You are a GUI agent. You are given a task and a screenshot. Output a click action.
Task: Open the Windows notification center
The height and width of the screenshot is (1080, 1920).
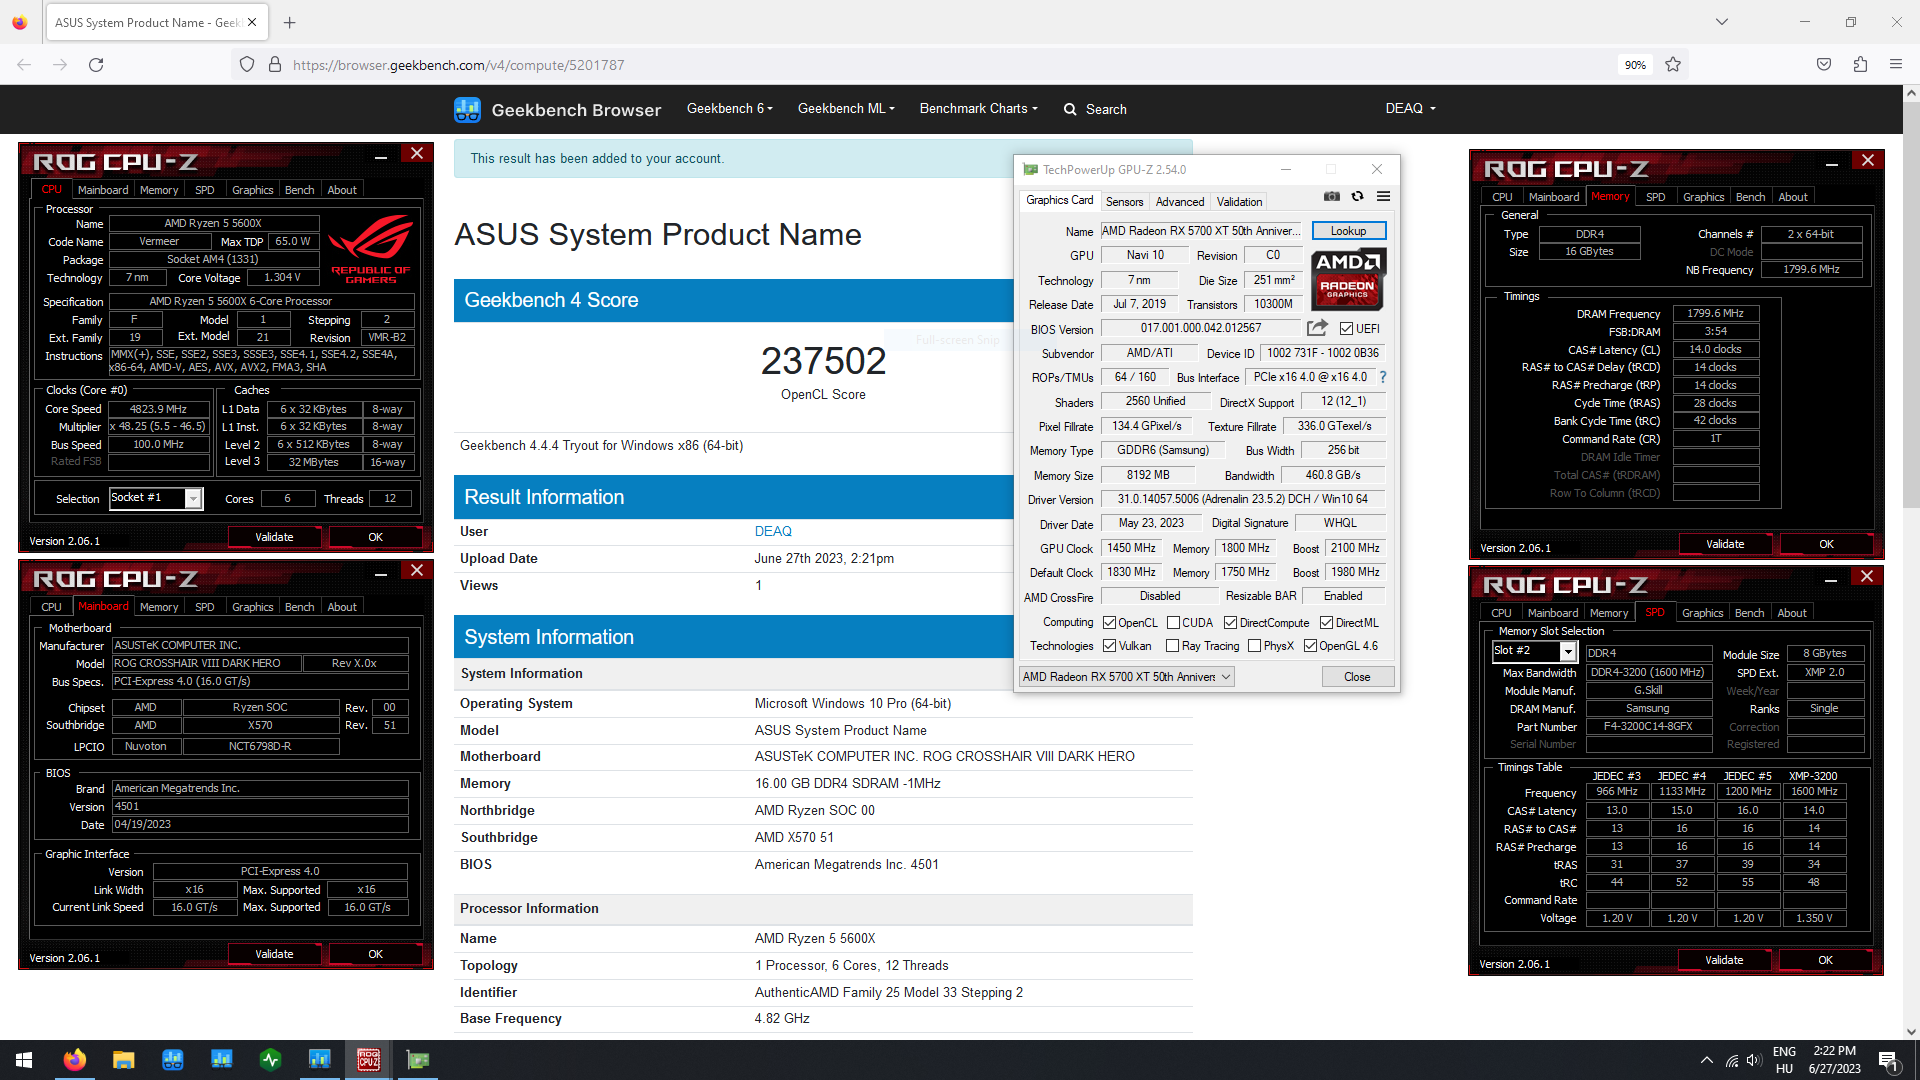1888,1060
